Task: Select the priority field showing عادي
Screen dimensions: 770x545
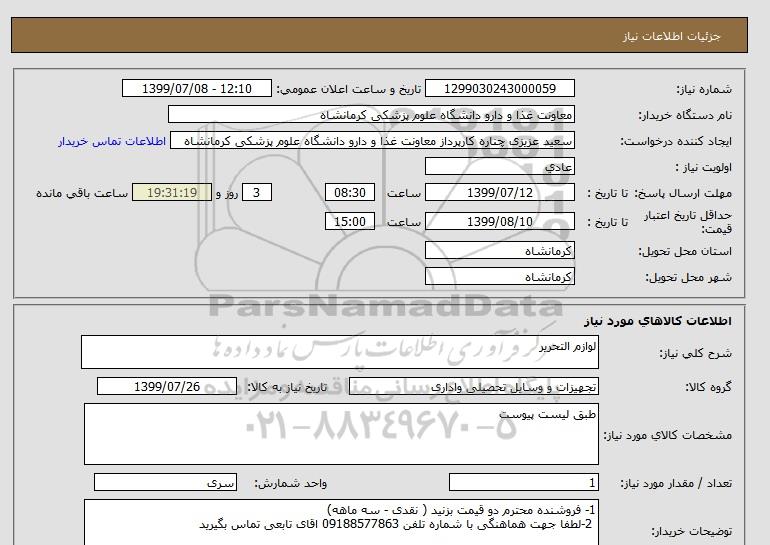Action: [x=499, y=166]
